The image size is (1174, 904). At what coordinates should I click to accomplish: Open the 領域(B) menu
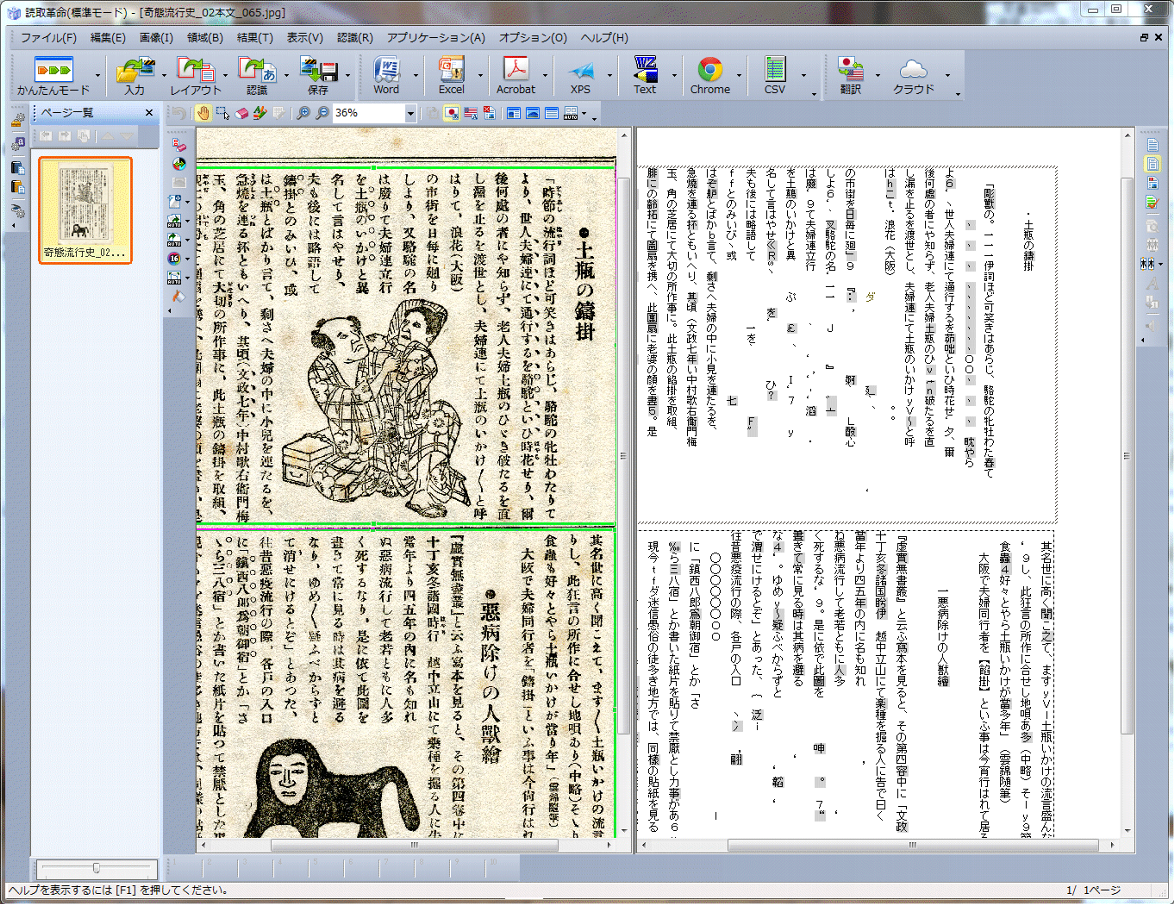pos(205,37)
